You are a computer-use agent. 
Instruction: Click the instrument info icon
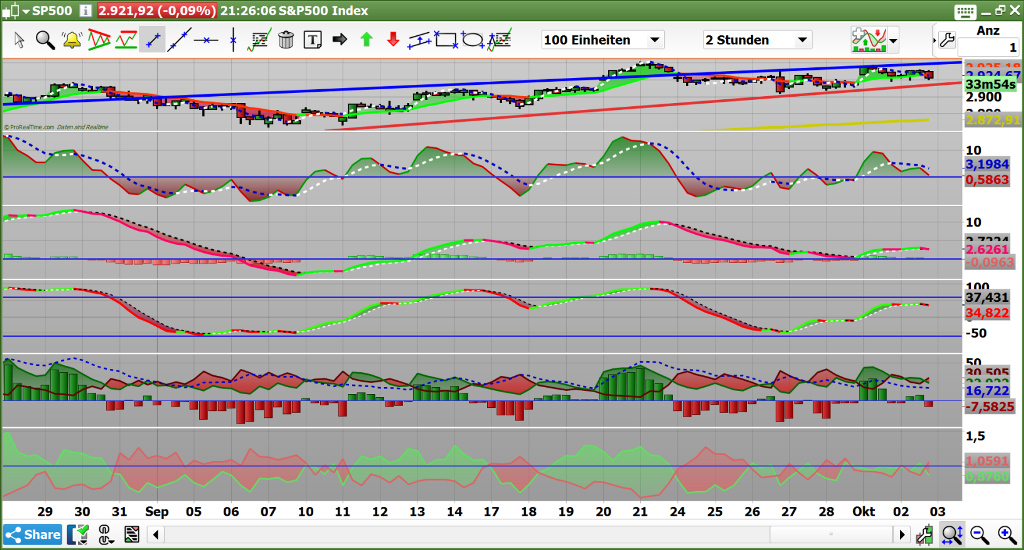[86, 10]
